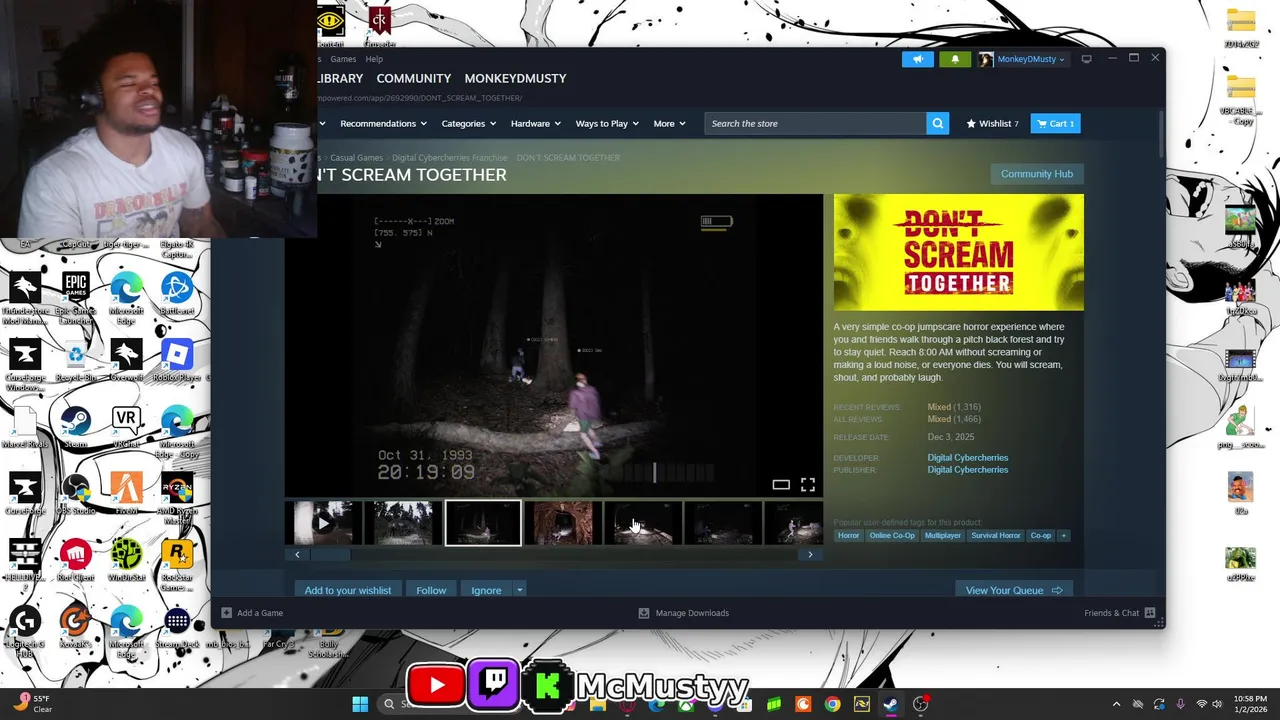Select the Thunderstore Mod Manager desktop icon

(25, 297)
